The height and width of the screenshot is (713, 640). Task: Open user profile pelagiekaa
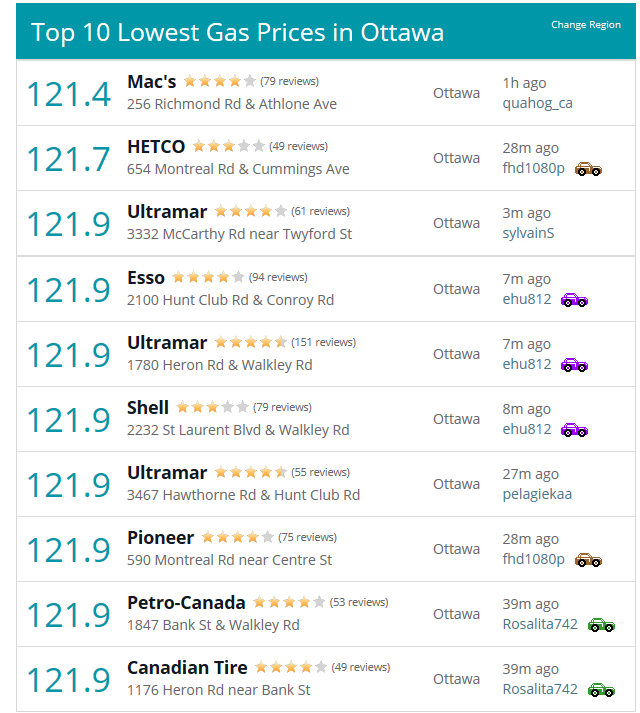point(537,494)
